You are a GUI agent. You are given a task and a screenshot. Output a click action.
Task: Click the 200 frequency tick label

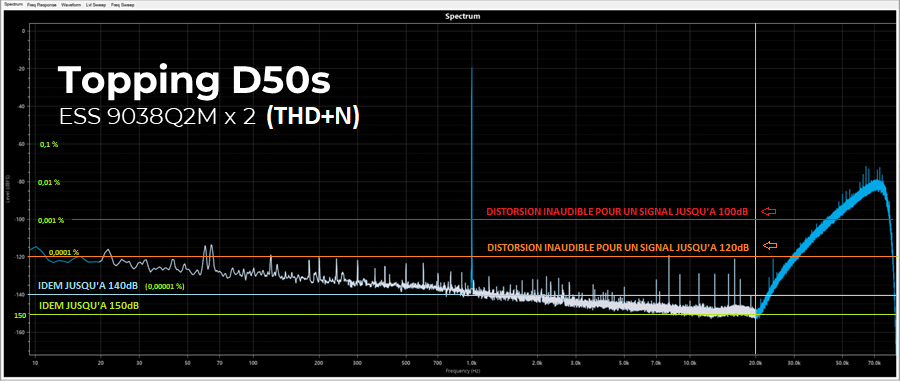point(319,364)
